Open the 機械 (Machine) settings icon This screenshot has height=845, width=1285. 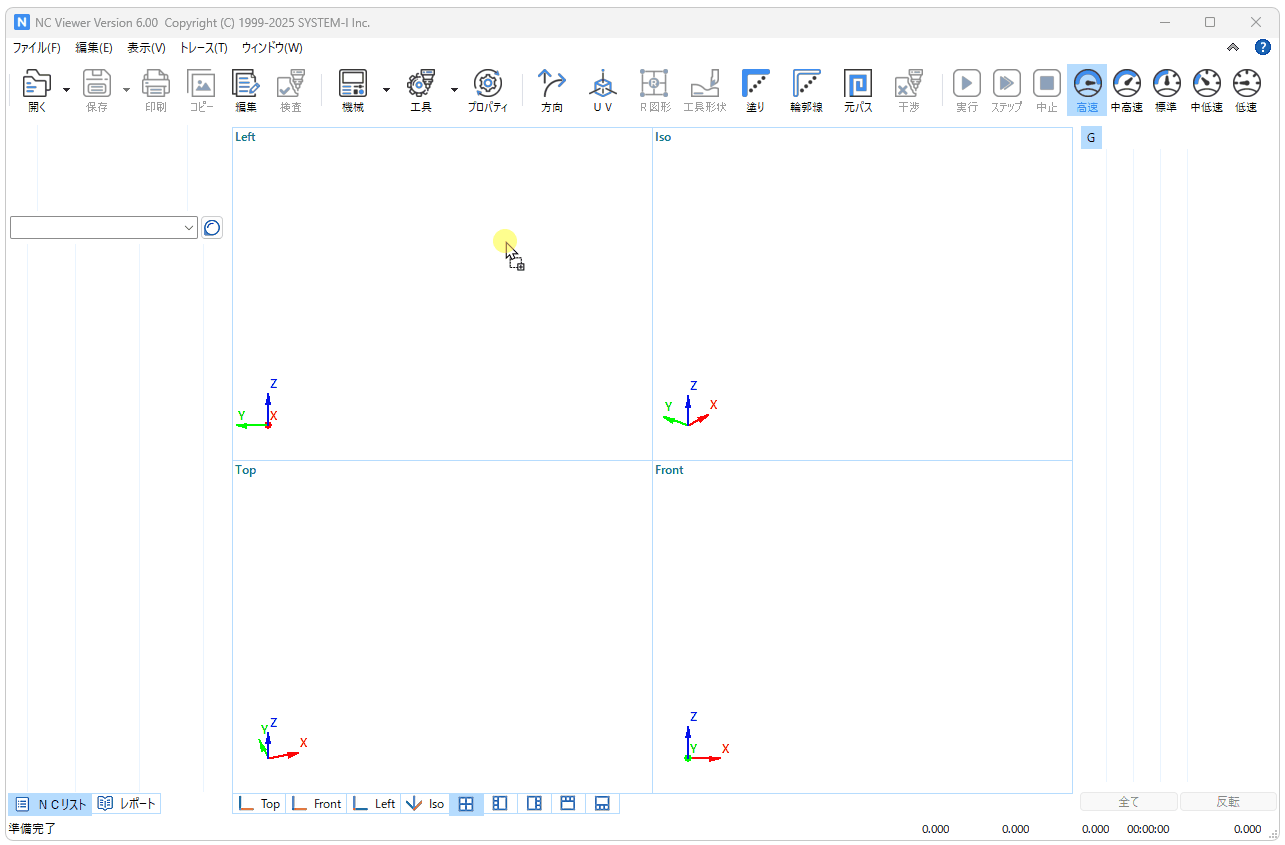353,90
